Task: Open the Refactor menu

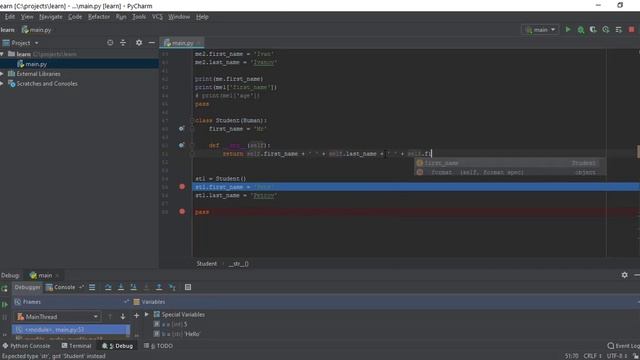Action: point(99,17)
